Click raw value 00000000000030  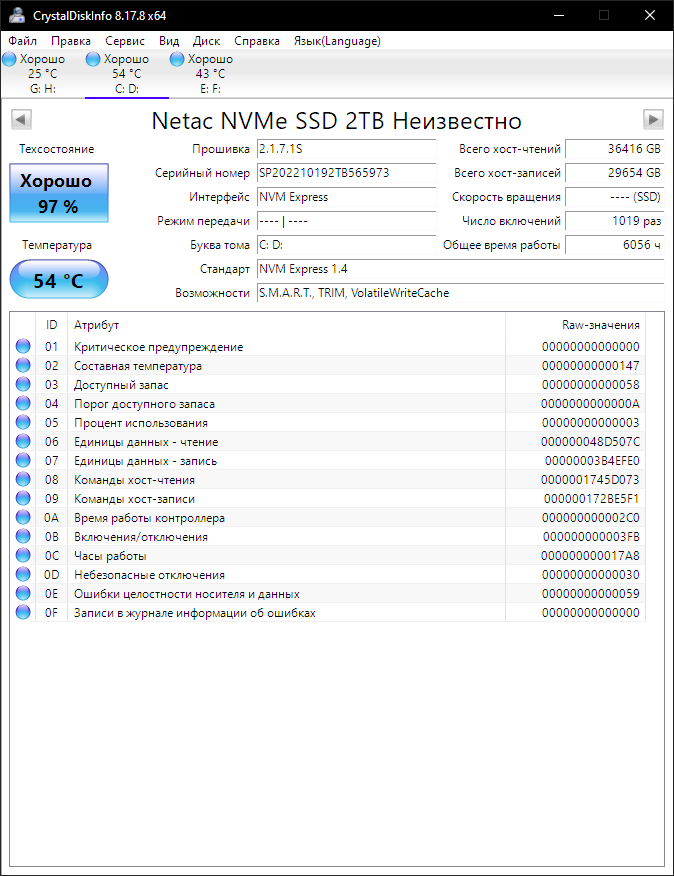click(x=591, y=575)
